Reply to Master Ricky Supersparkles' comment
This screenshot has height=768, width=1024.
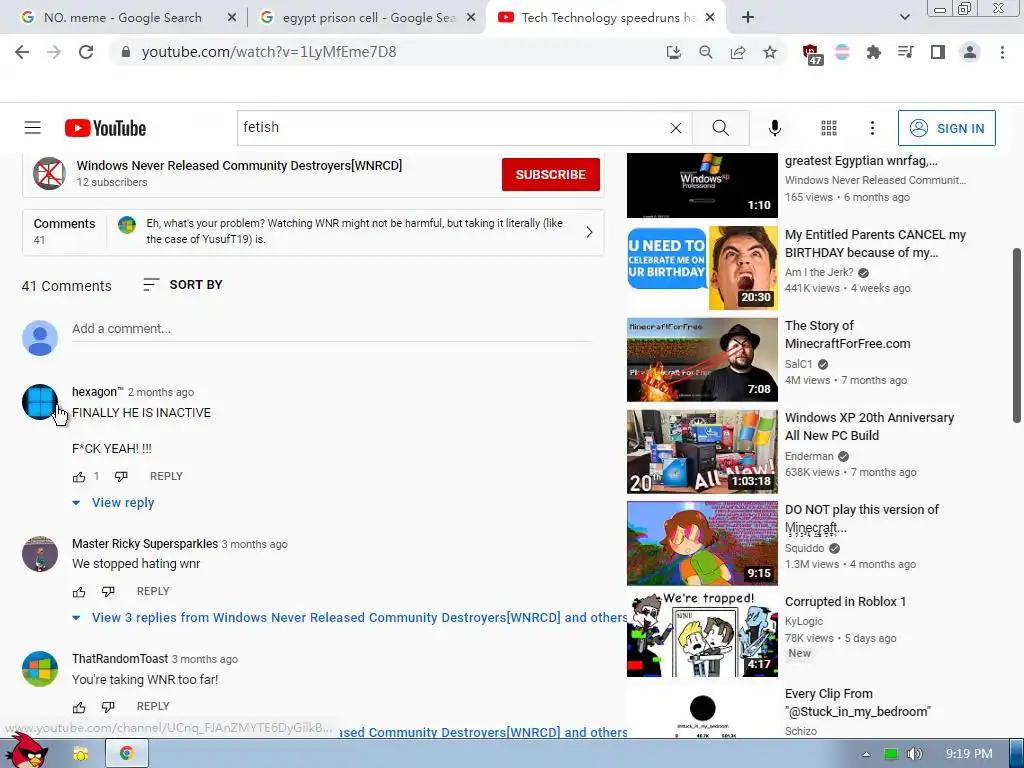153,592
